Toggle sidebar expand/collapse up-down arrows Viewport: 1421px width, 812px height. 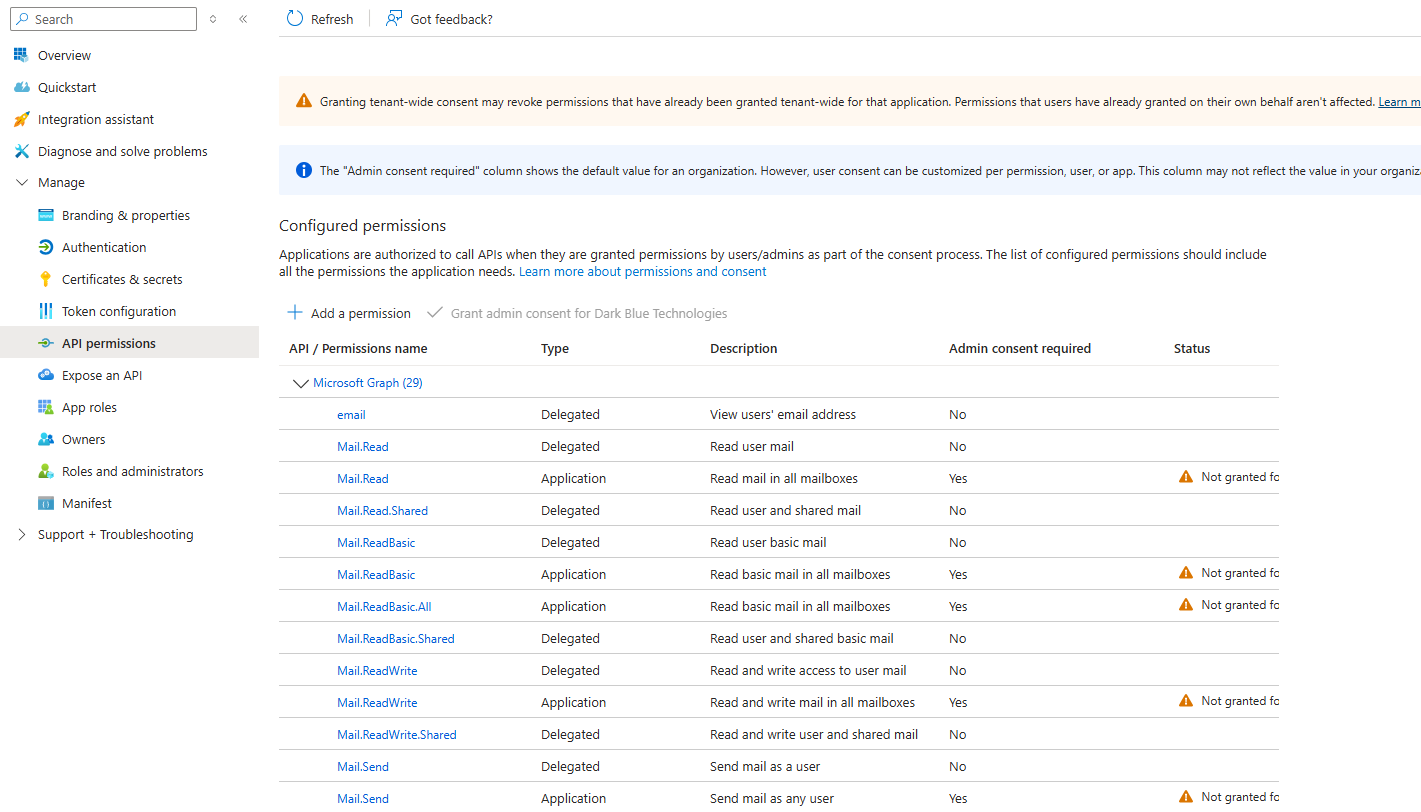point(213,19)
